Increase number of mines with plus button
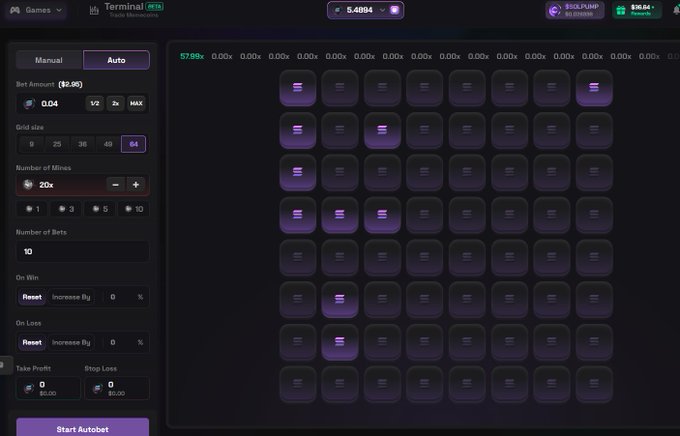Image resolution: width=680 pixels, height=436 pixels. coord(136,185)
